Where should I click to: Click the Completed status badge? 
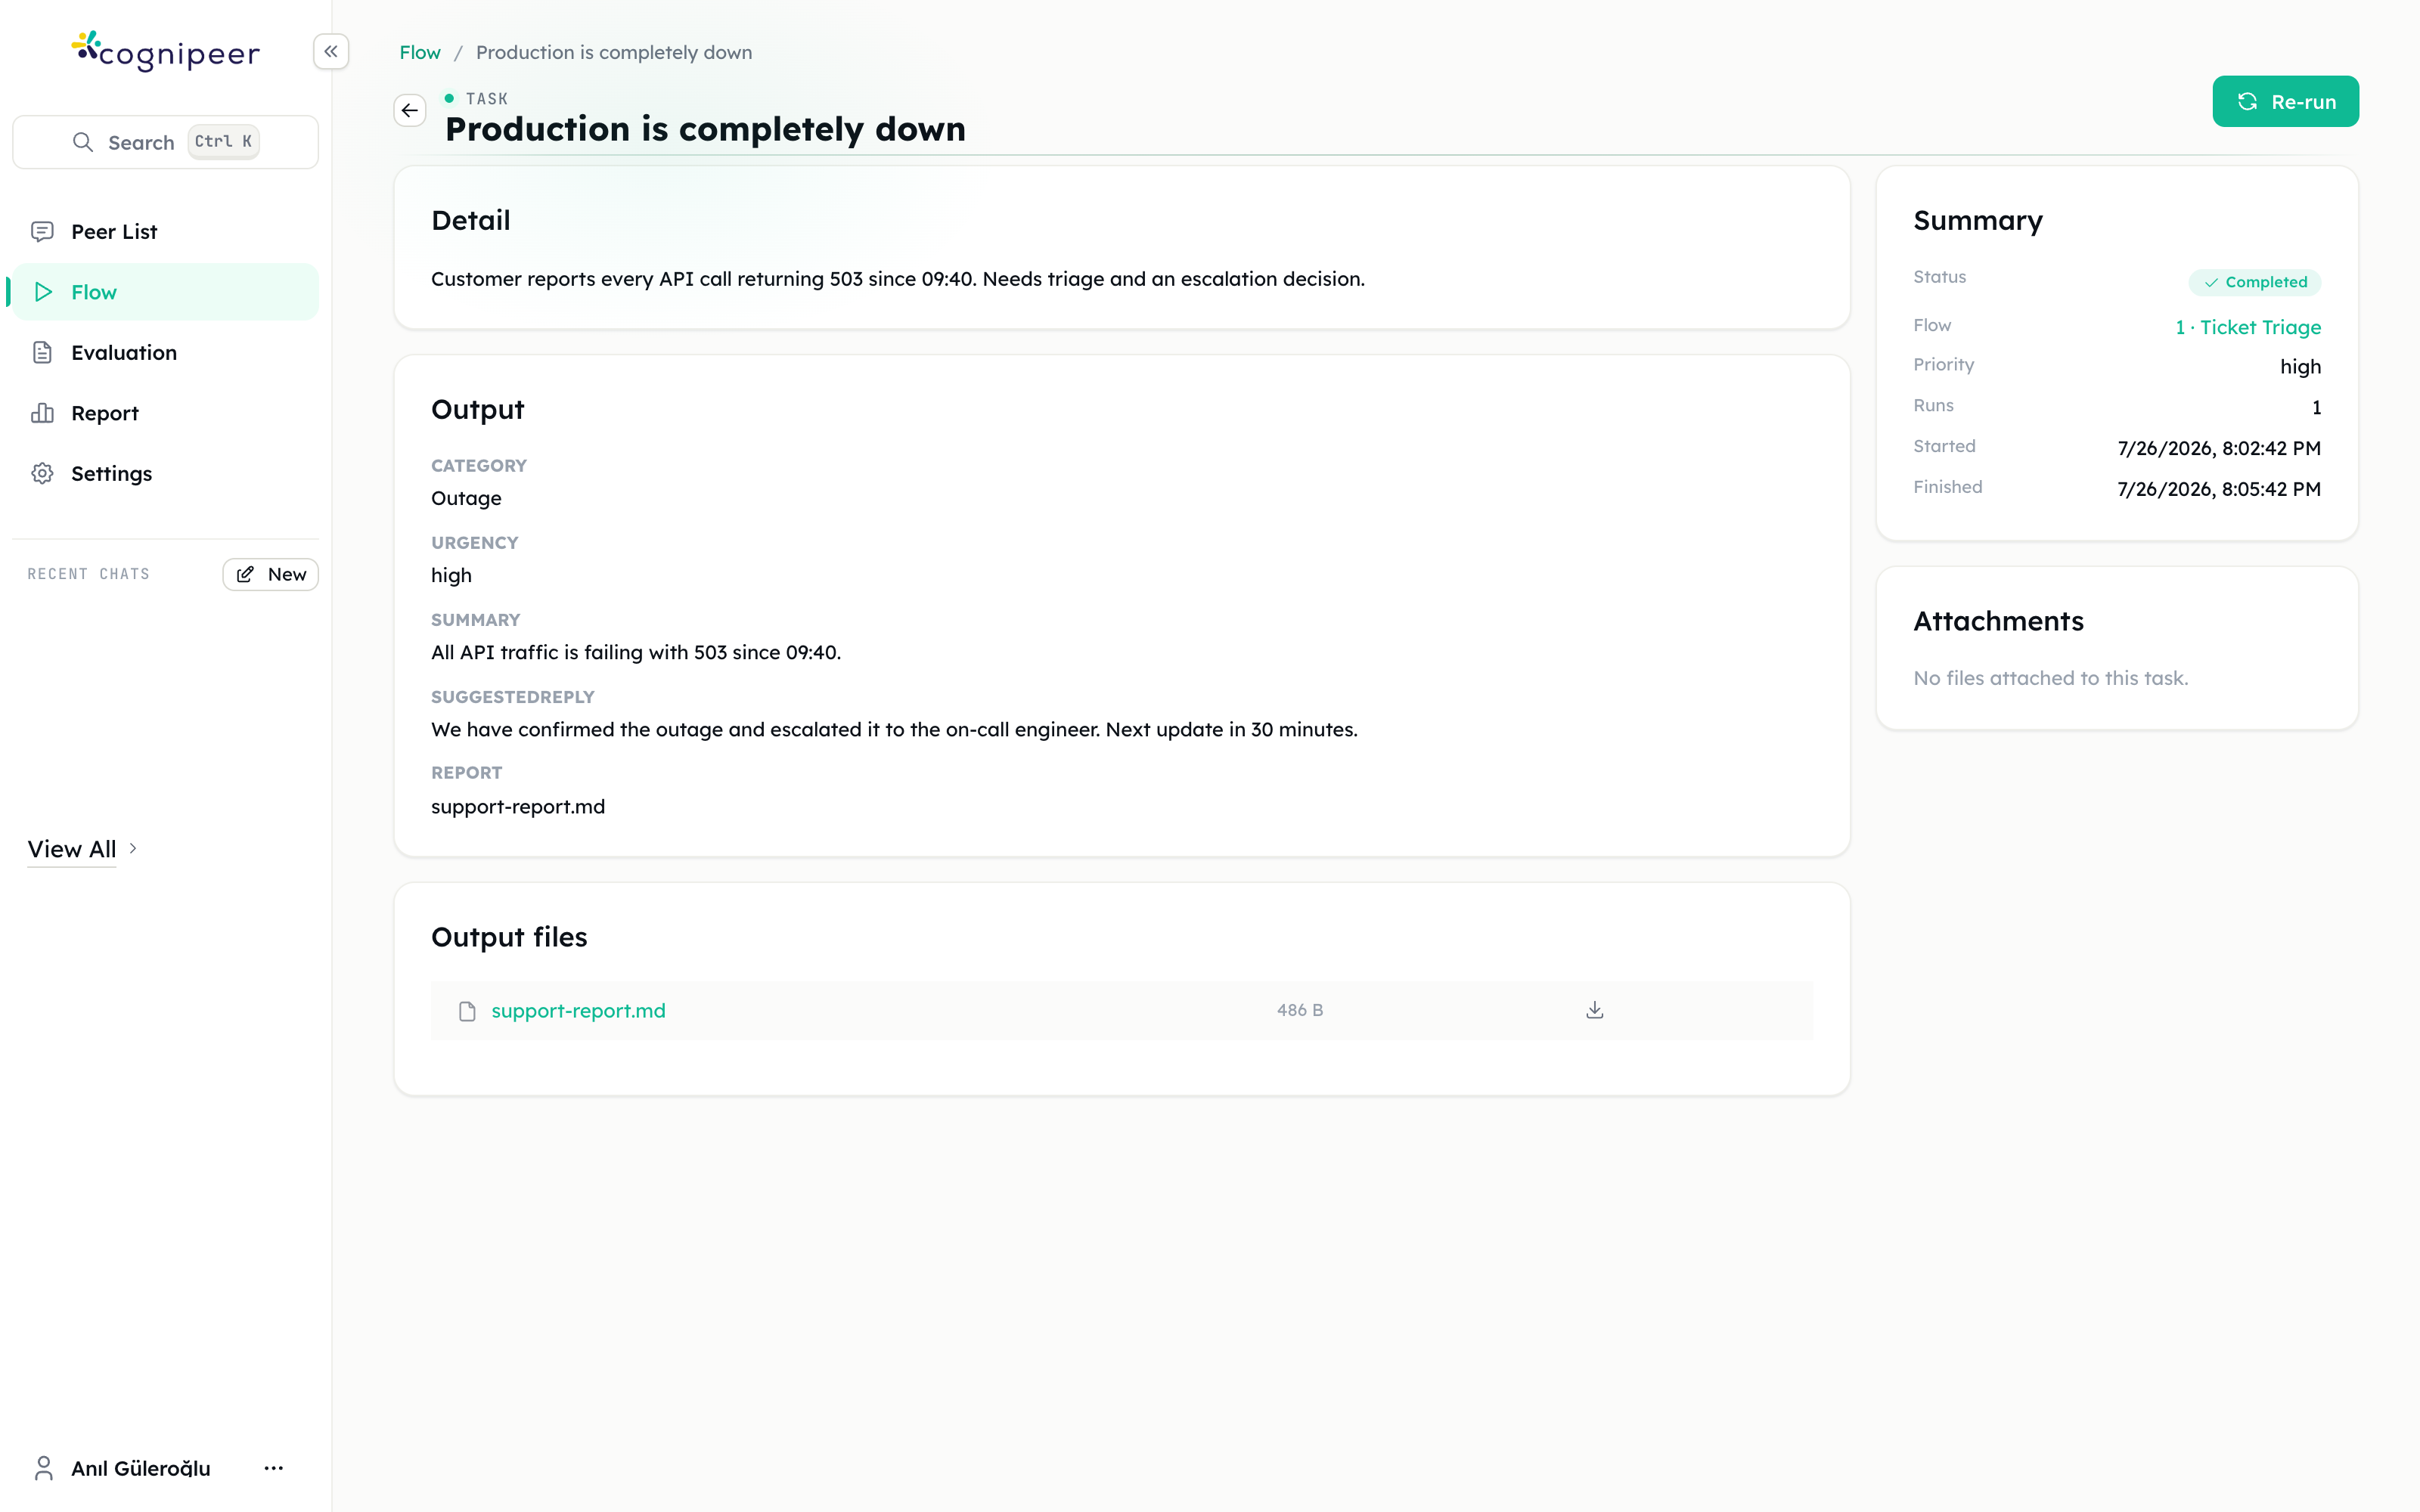point(2255,282)
